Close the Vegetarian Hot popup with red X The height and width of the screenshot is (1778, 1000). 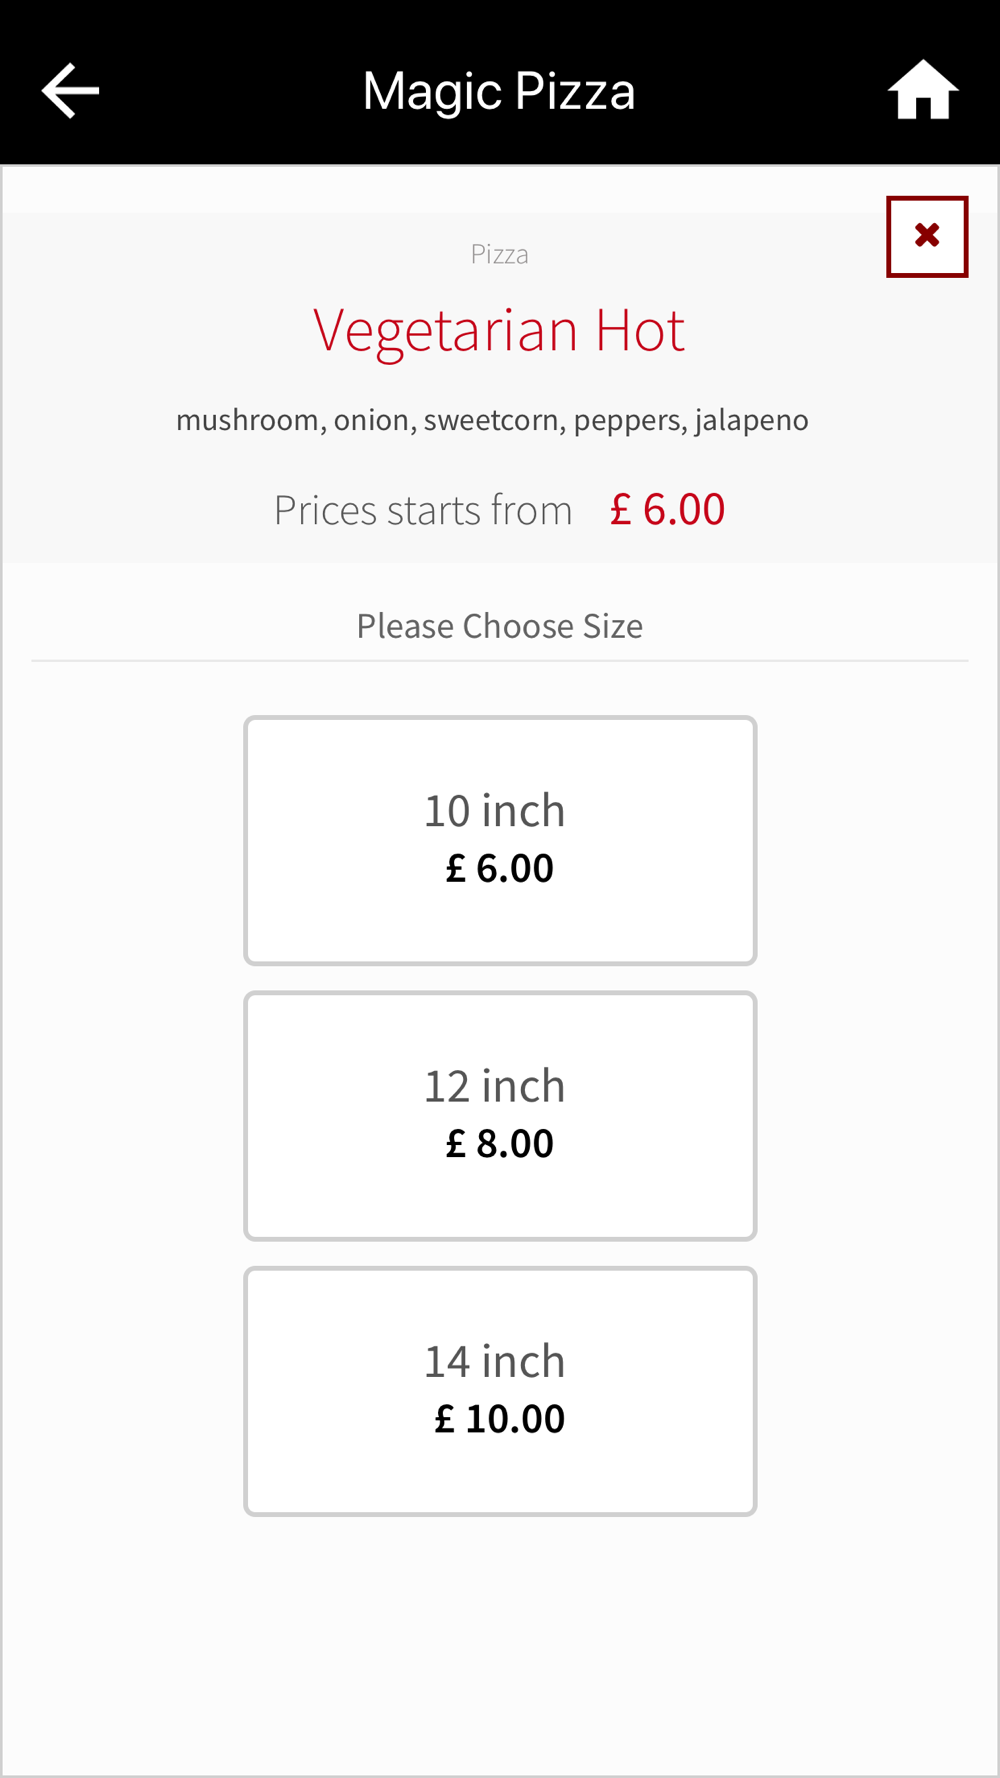point(927,237)
